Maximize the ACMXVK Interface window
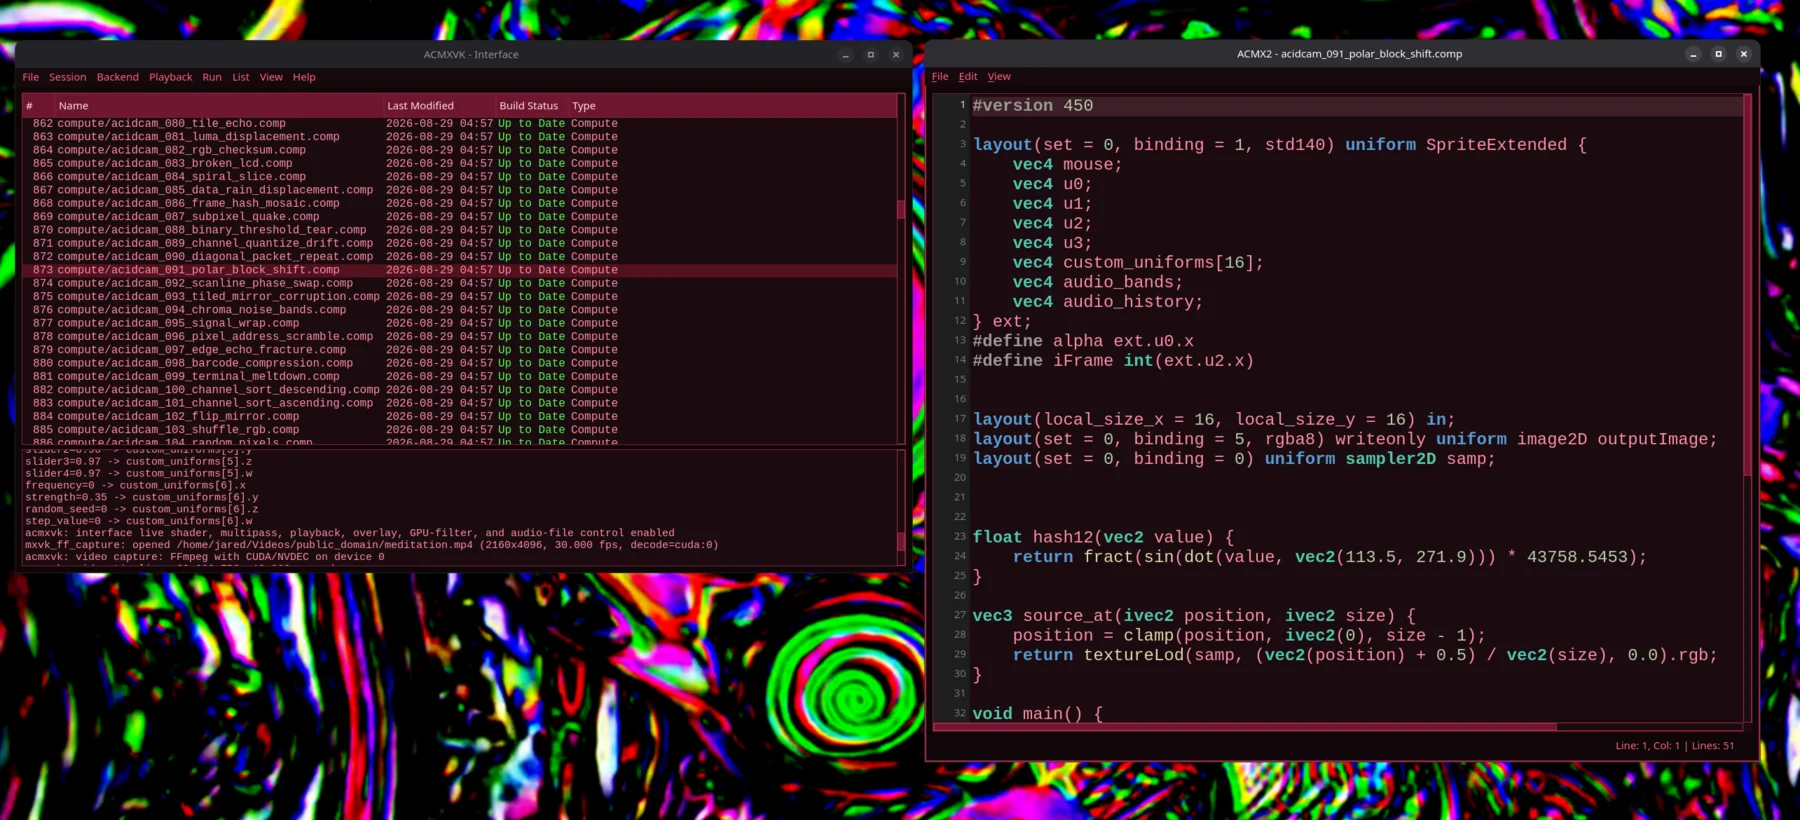 click(871, 55)
